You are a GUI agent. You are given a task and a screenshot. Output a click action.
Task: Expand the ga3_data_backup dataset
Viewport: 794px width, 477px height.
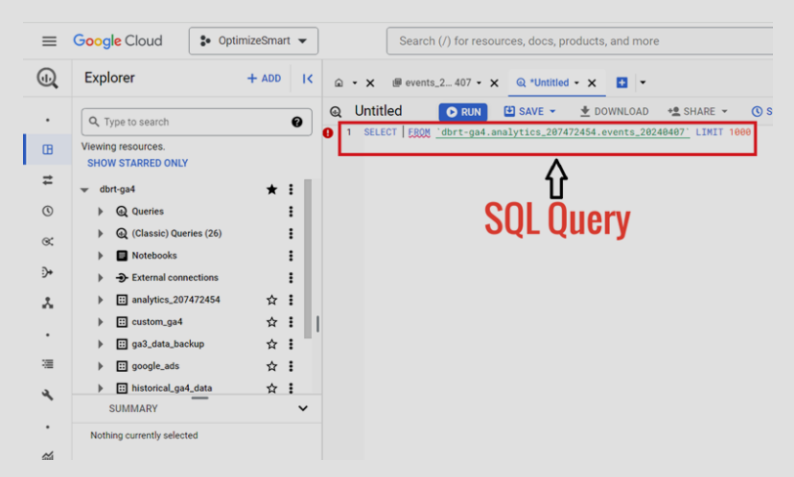click(x=100, y=344)
